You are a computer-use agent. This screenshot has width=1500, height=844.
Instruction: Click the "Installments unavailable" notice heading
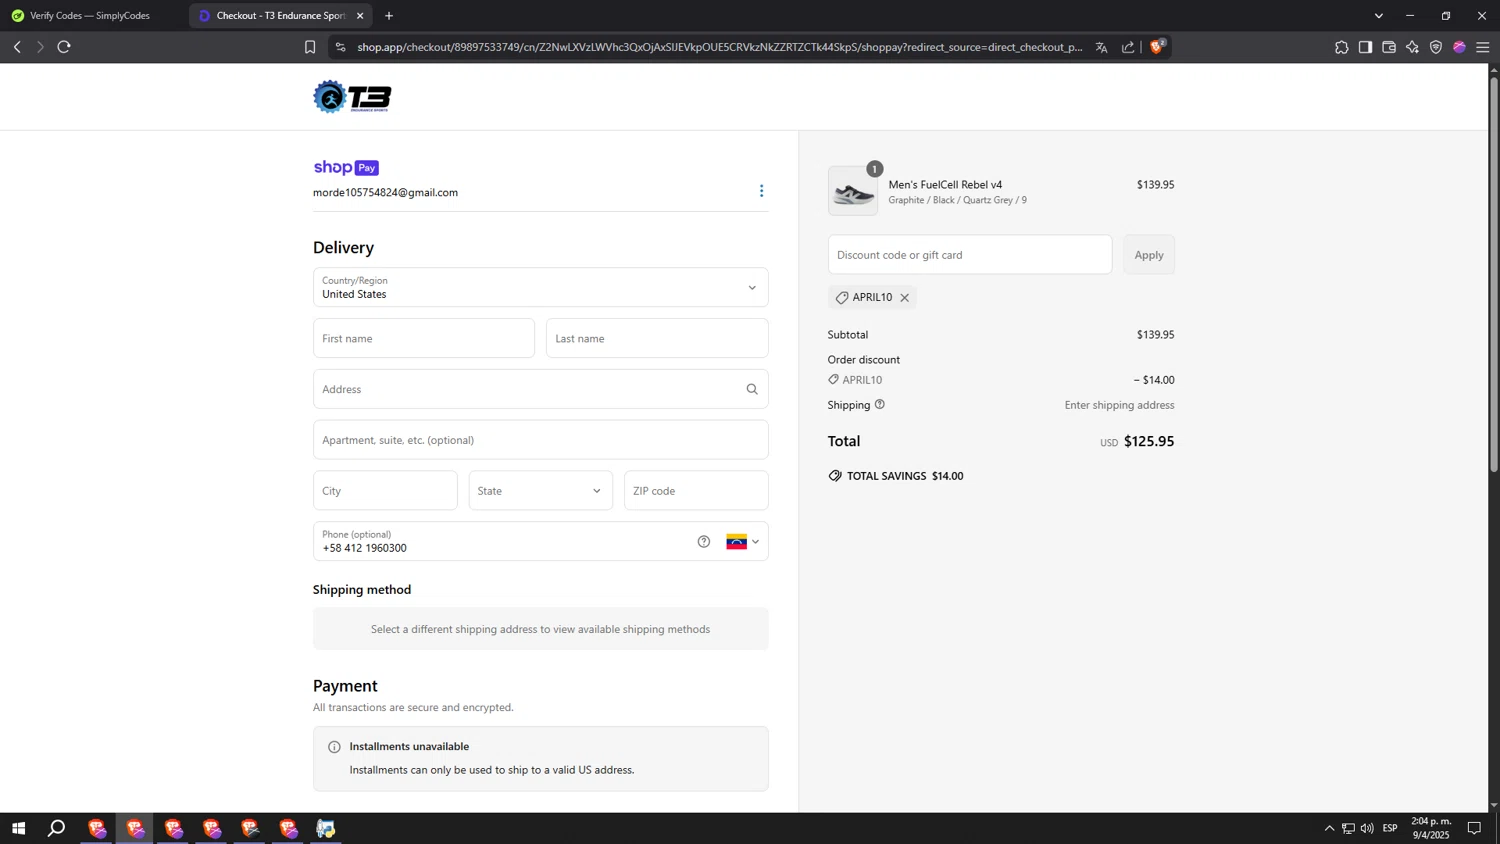point(409,747)
